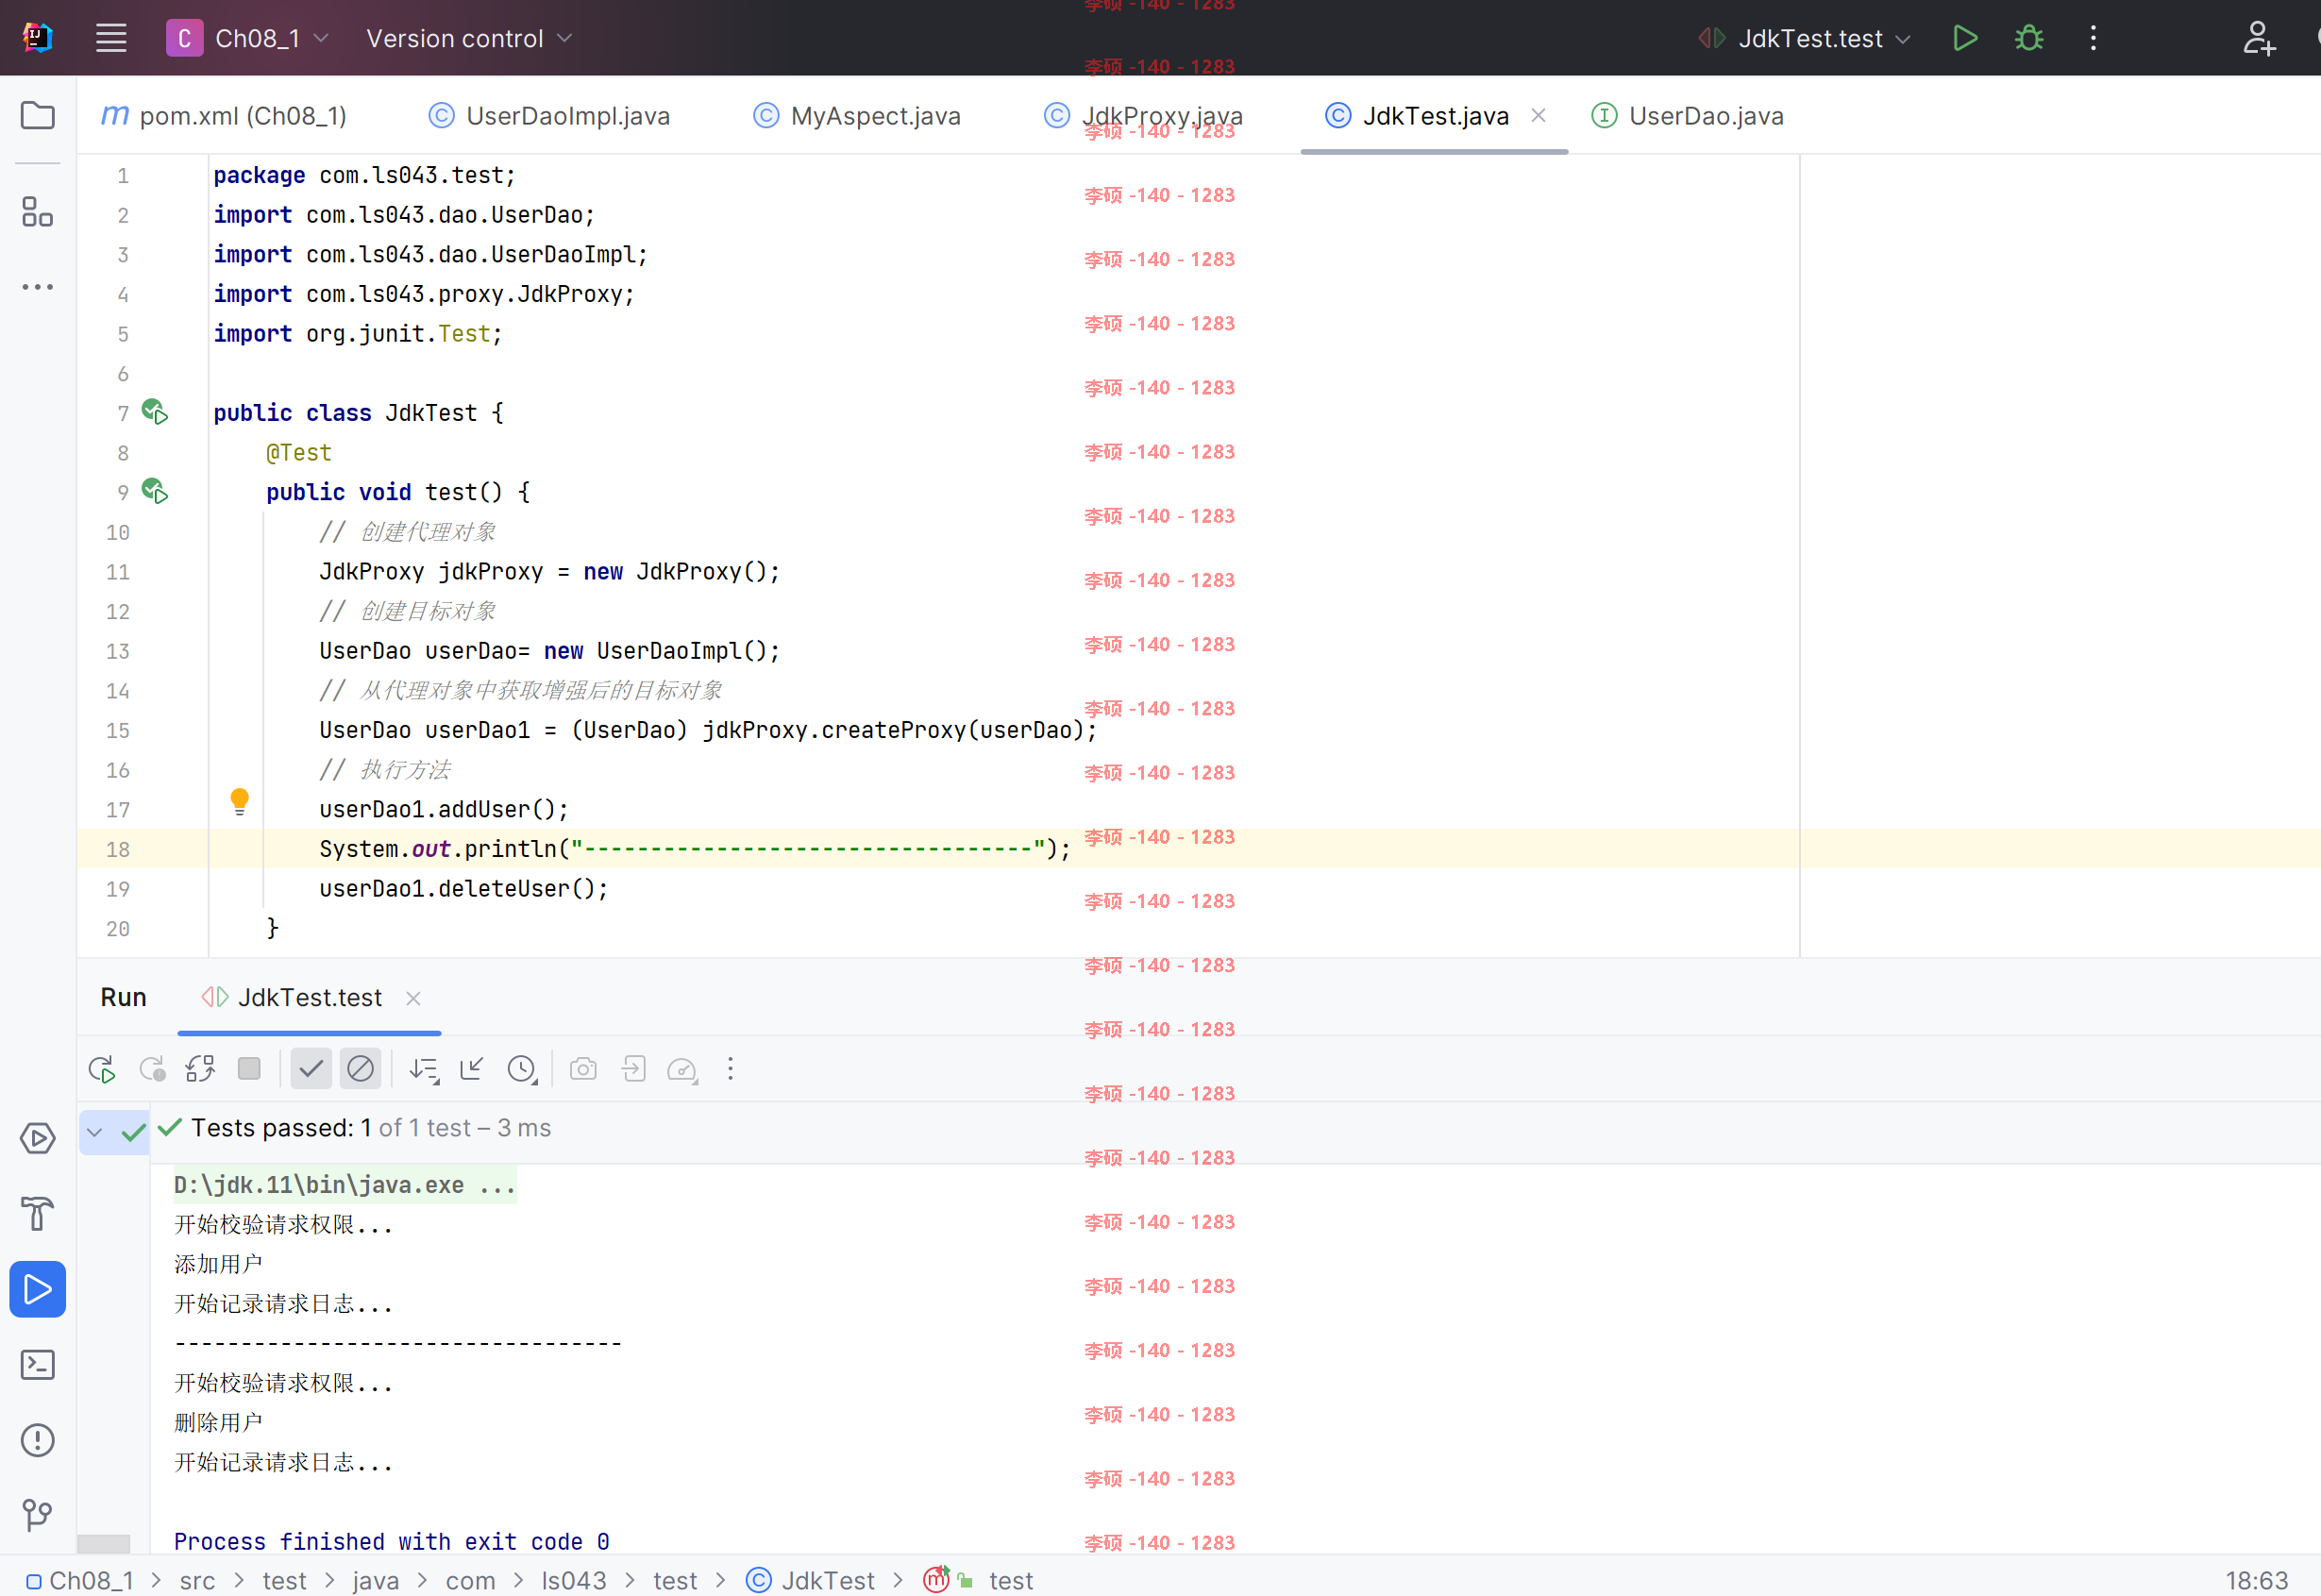Open the Version control dropdown

point(469,38)
